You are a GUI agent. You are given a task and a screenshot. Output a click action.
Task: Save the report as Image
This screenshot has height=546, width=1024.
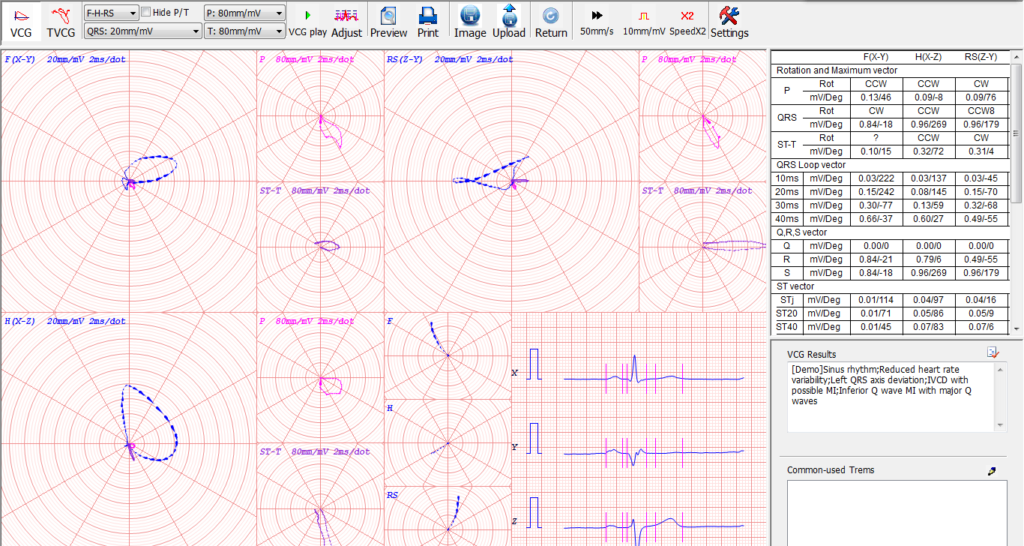(470, 21)
